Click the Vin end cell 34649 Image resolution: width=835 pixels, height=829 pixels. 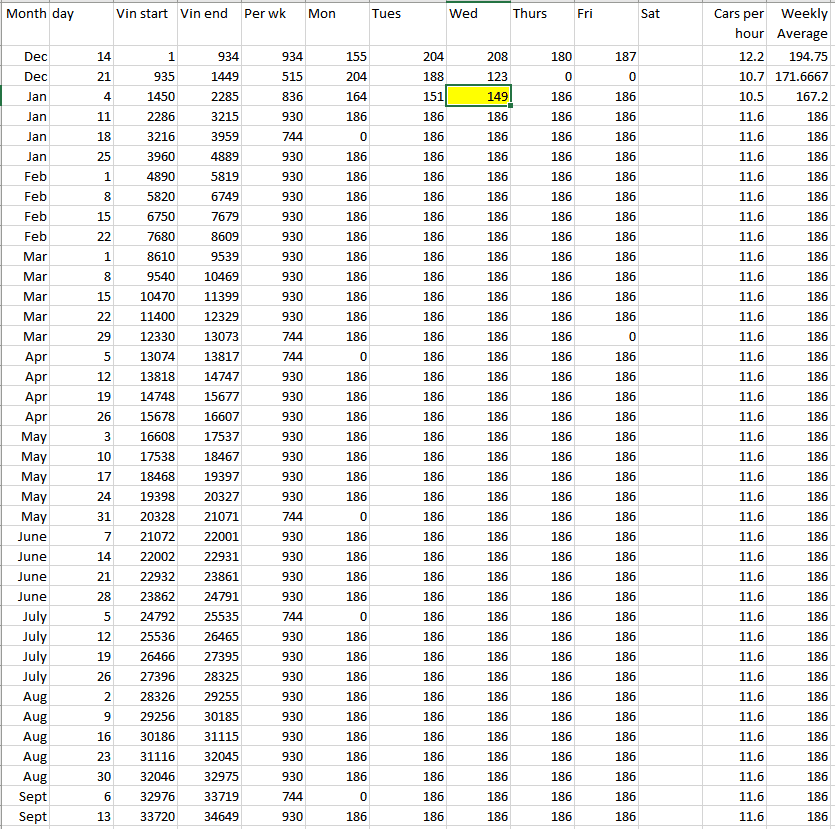[x=208, y=817]
